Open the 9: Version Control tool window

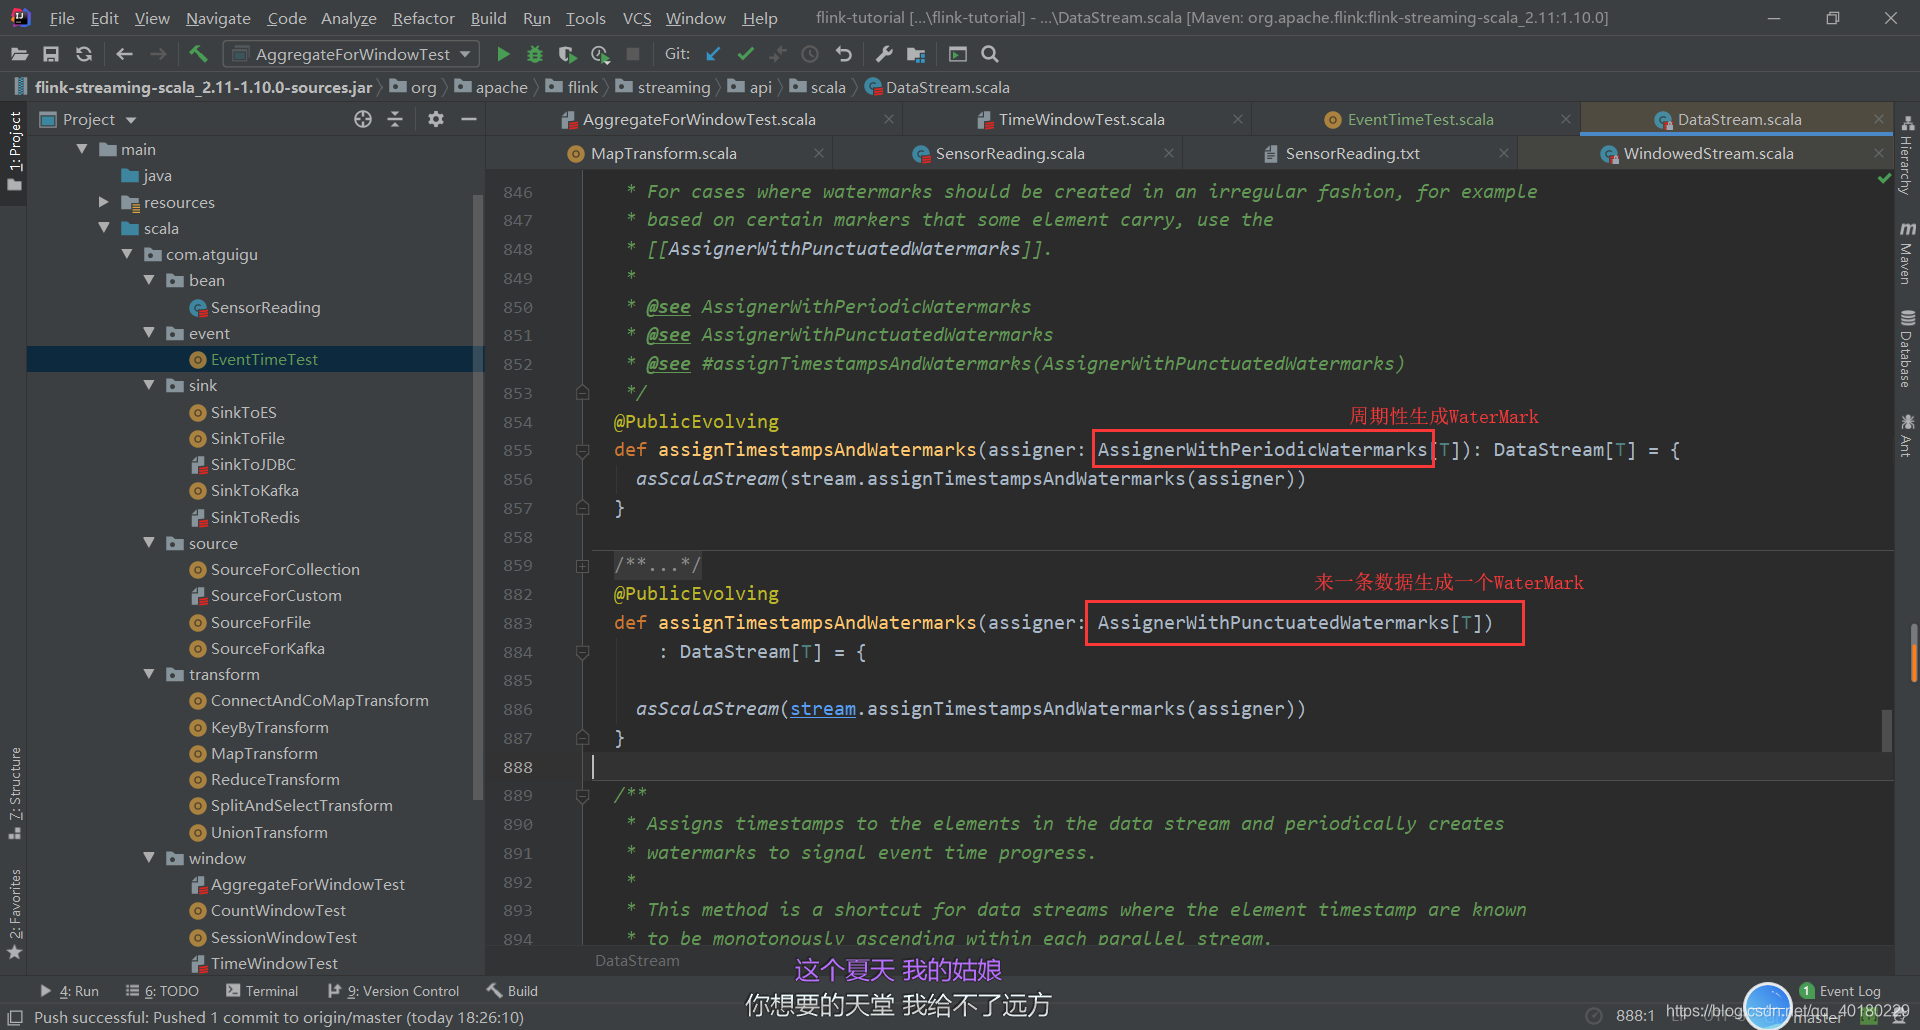(394, 991)
